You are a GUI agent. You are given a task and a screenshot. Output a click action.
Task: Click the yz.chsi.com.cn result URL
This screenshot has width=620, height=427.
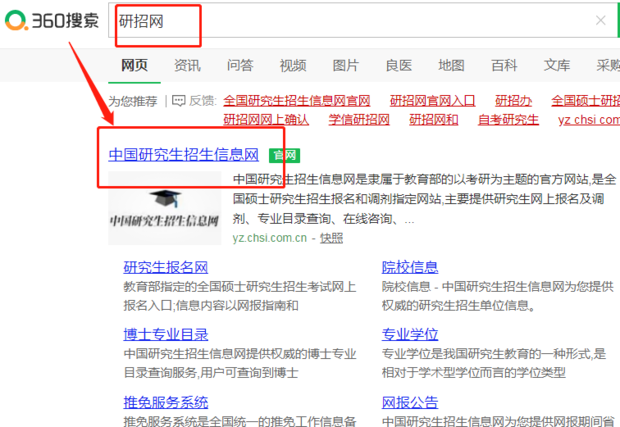tap(270, 238)
